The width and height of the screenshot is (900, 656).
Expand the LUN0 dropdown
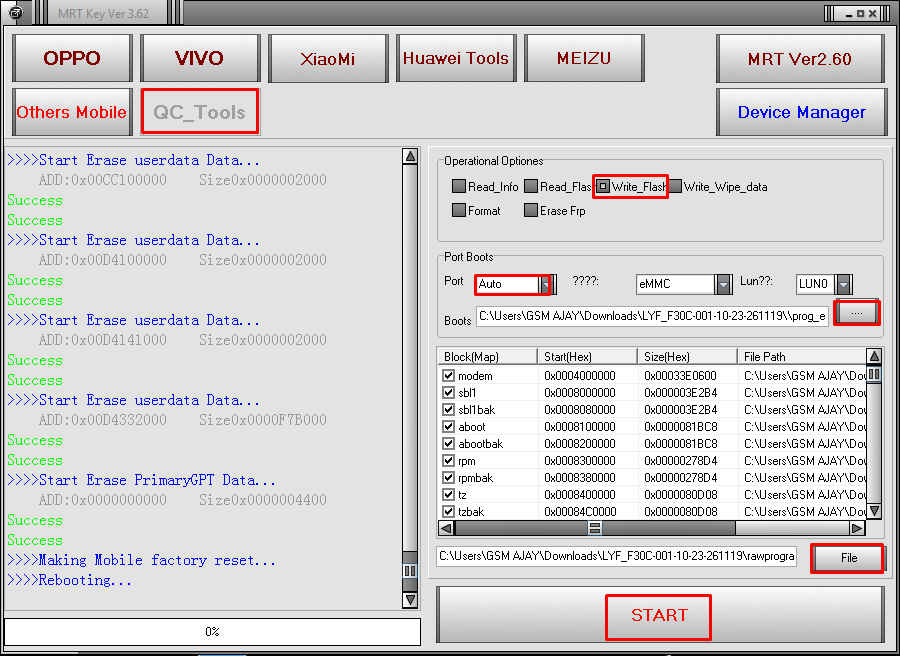click(x=843, y=284)
